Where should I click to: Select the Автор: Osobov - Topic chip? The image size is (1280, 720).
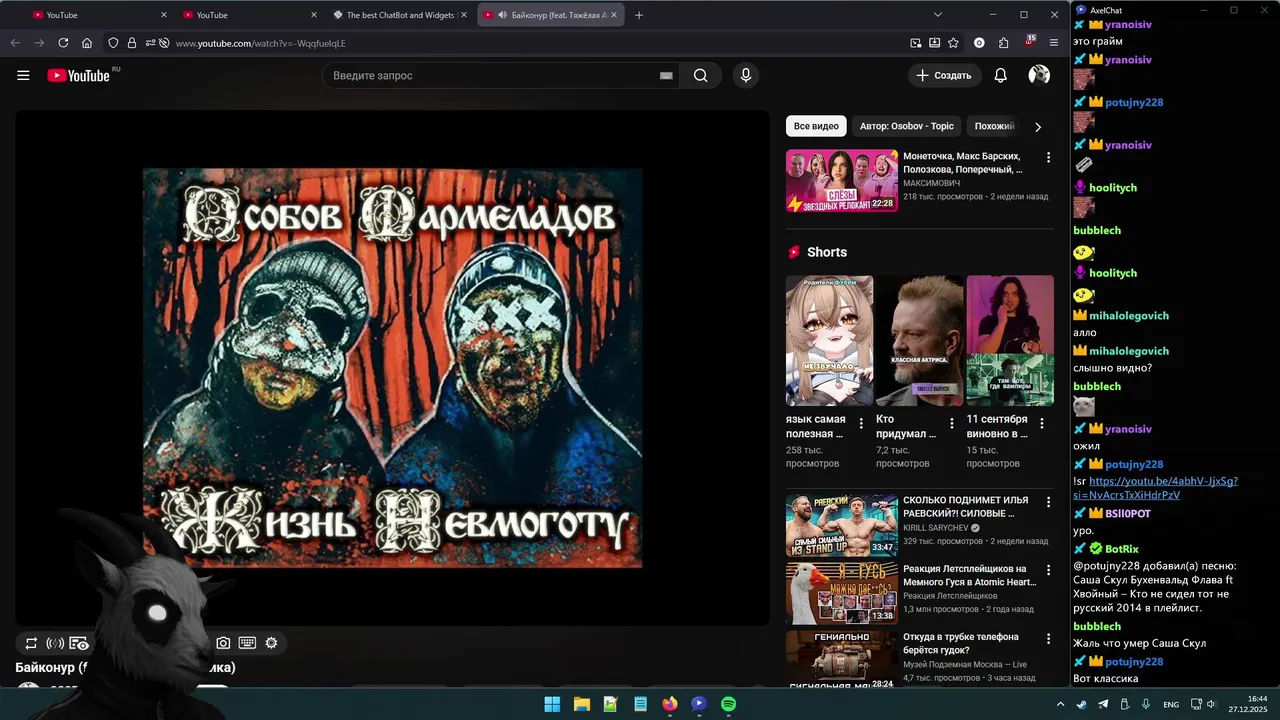tap(907, 126)
